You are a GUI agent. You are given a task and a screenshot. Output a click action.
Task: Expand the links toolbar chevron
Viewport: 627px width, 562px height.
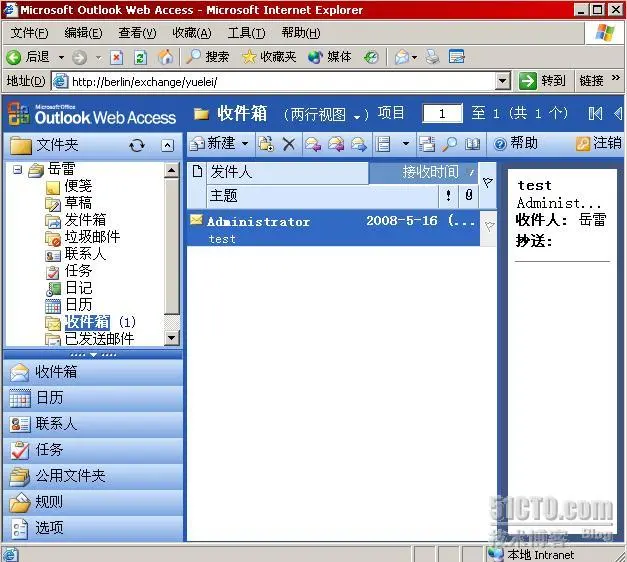(615, 78)
